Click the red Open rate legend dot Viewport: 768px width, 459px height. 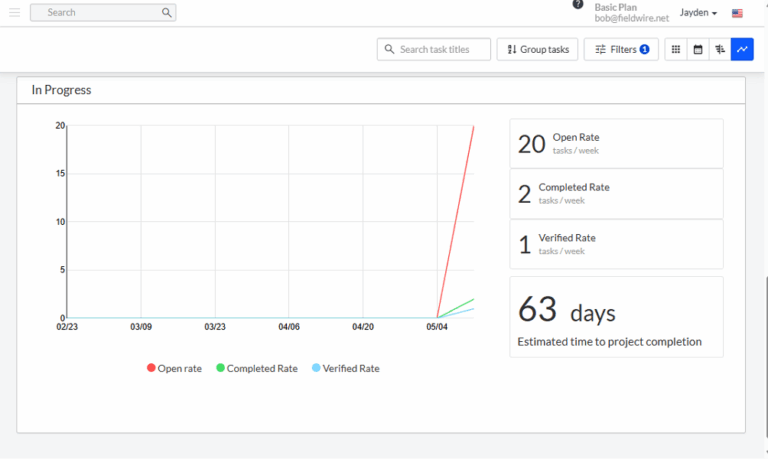pos(151,368)
